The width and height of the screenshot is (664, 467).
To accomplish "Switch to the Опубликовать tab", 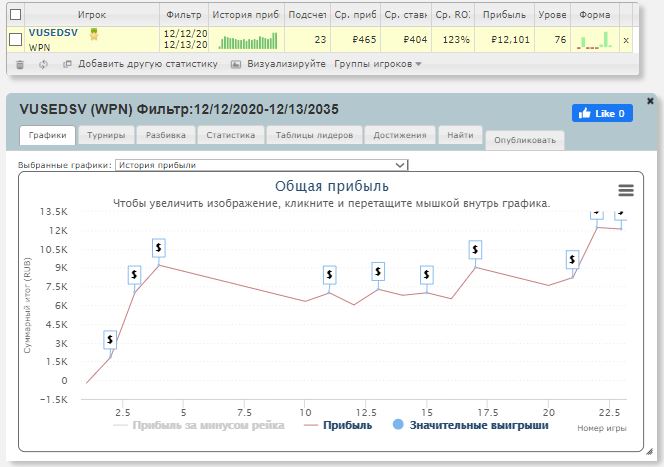I will click(525, 140).
